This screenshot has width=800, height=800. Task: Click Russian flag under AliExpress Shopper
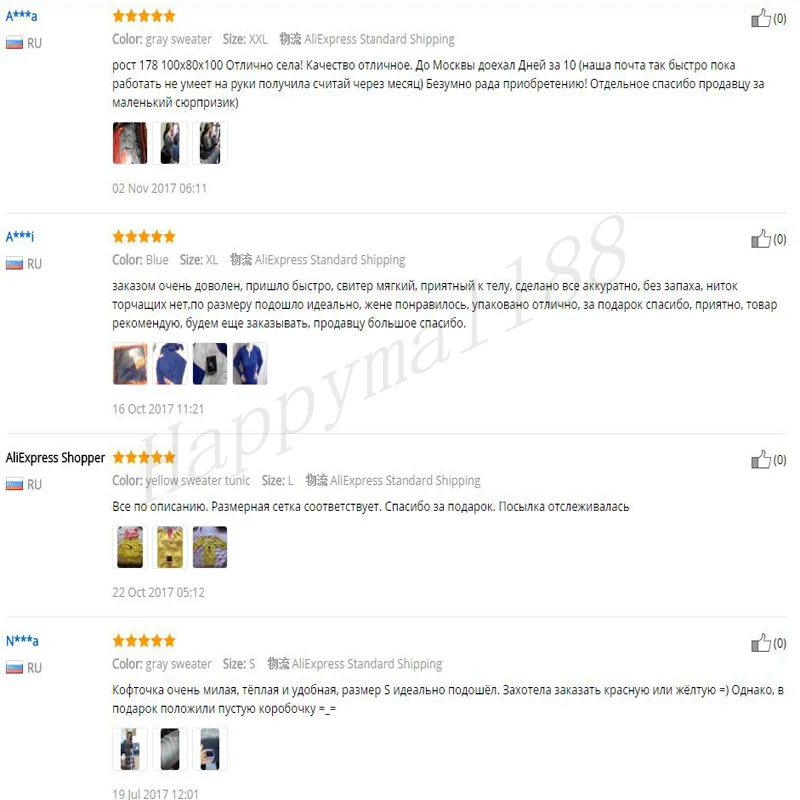click(14, 484)
